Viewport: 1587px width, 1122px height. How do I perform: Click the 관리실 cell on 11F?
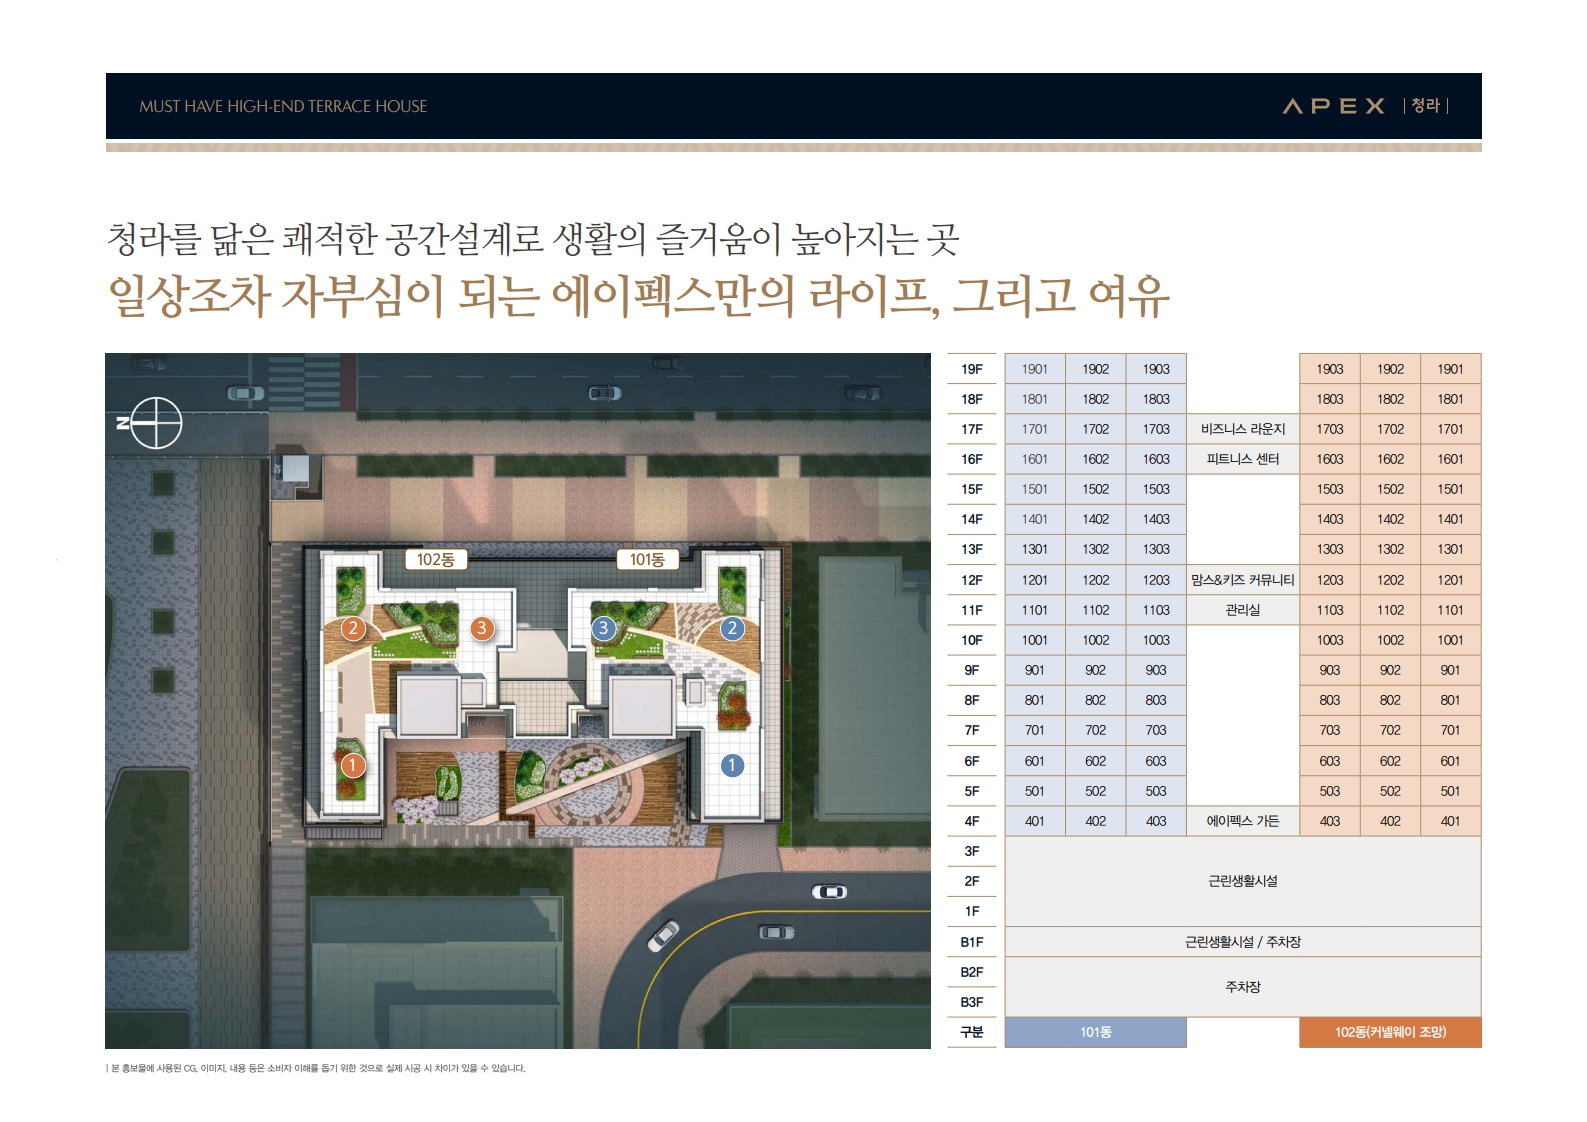click(x=1242, y=610)
